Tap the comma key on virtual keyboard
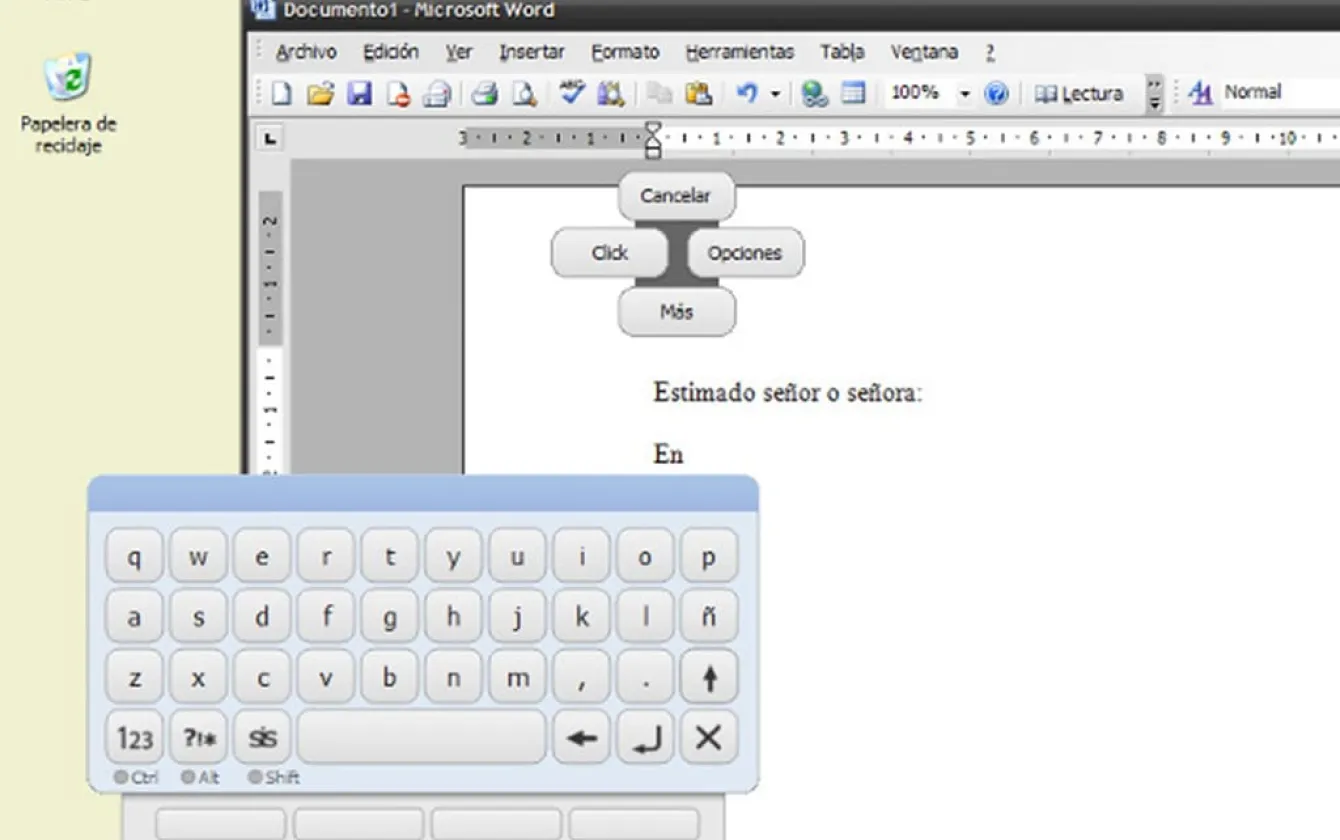 [x=581, y=677]
